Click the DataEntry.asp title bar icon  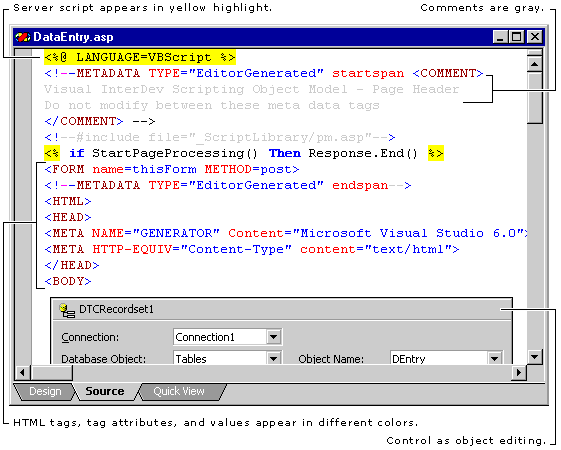coord(23,37)
